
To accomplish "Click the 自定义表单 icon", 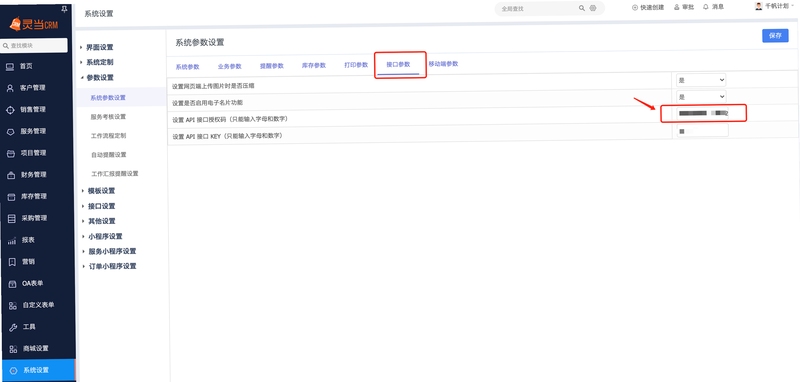I will coord(13,306).
